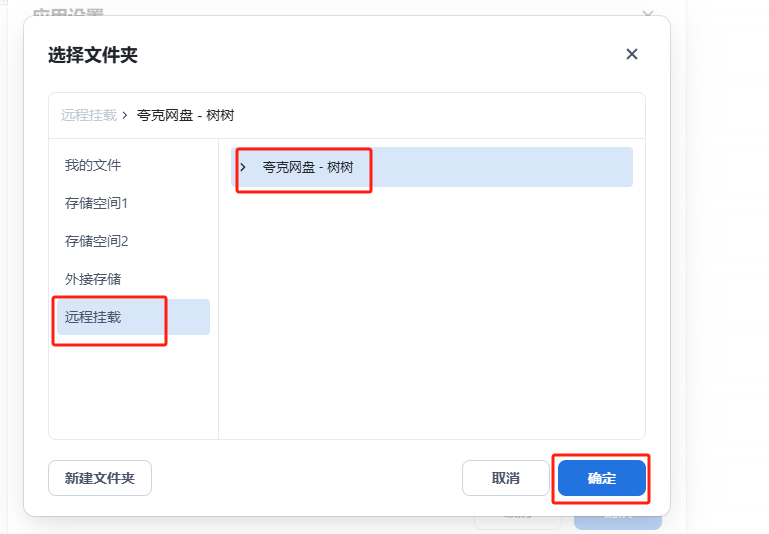Close the dimmed background 应用设置 window
Viewport: 769px width, 534px height.
(x=648, y=13)
